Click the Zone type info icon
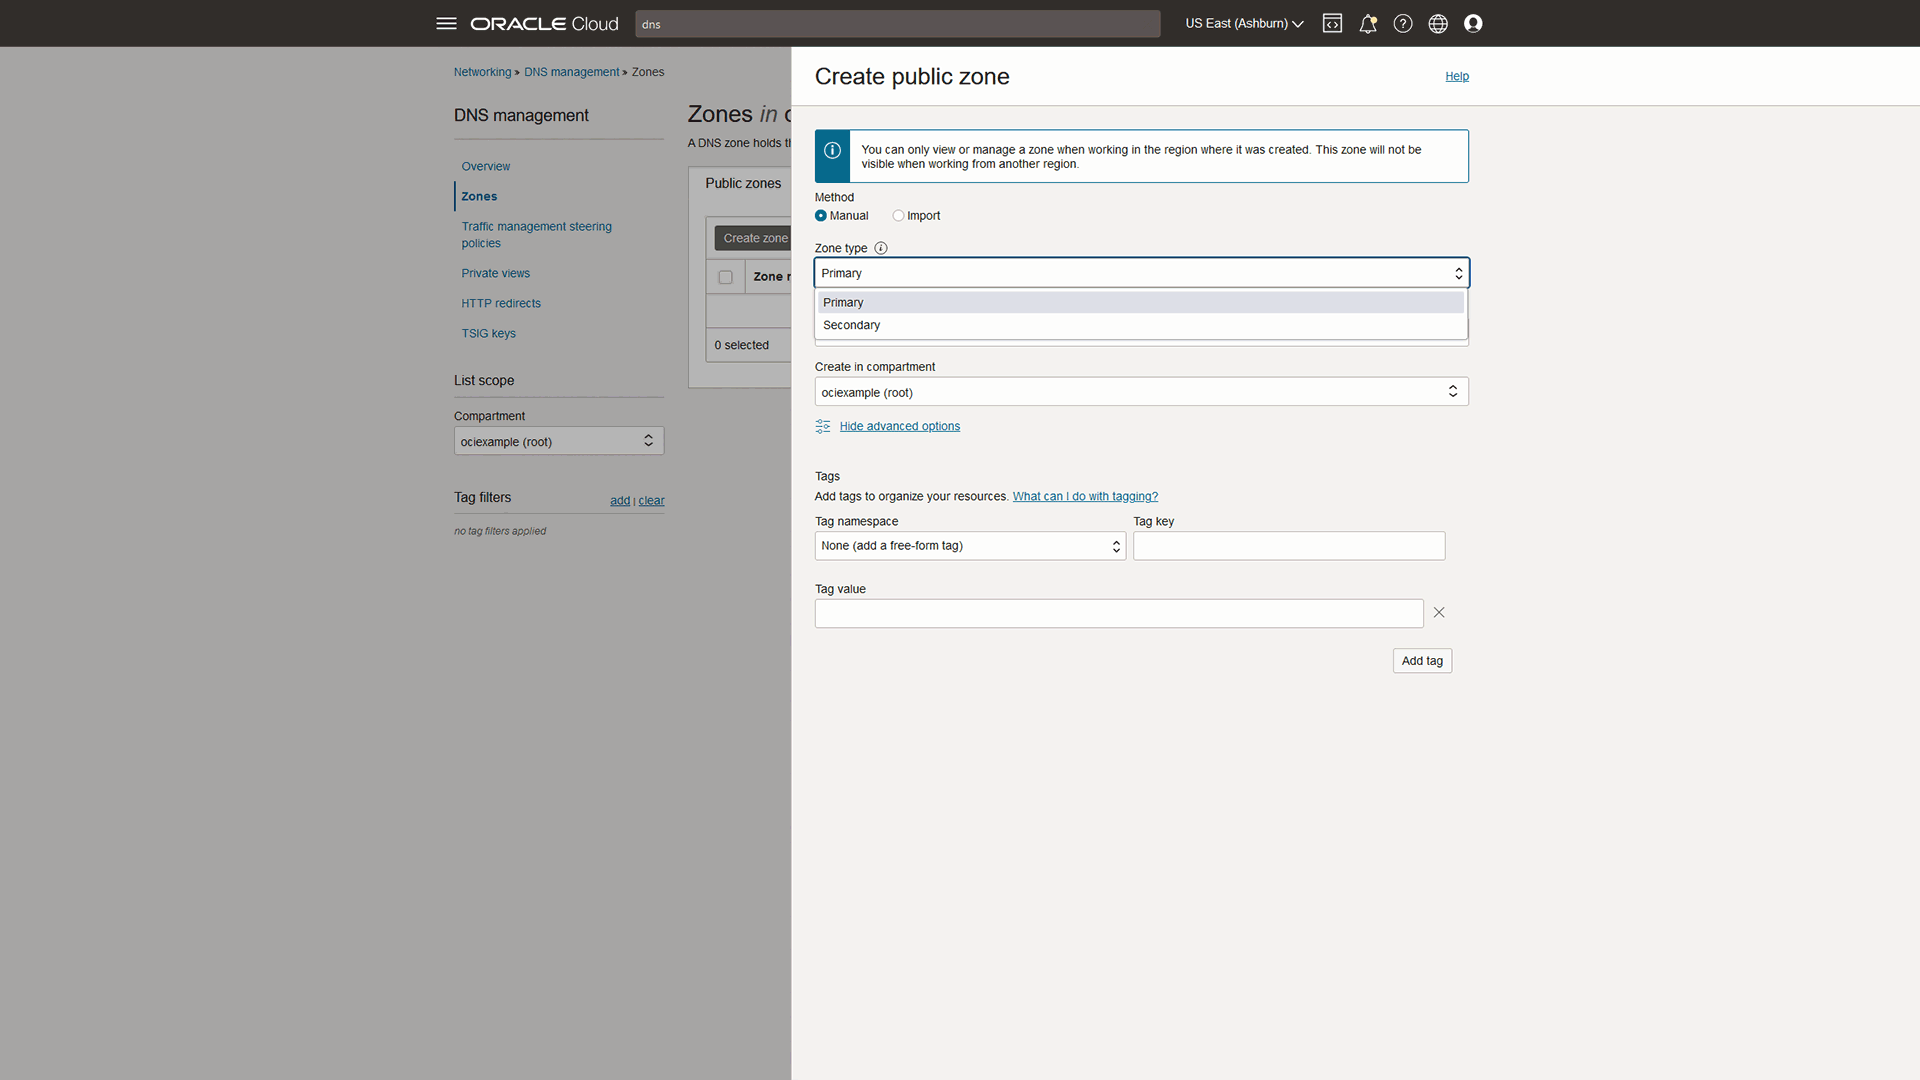This screenshot has width=1920, height=1080. pos(881,248)
